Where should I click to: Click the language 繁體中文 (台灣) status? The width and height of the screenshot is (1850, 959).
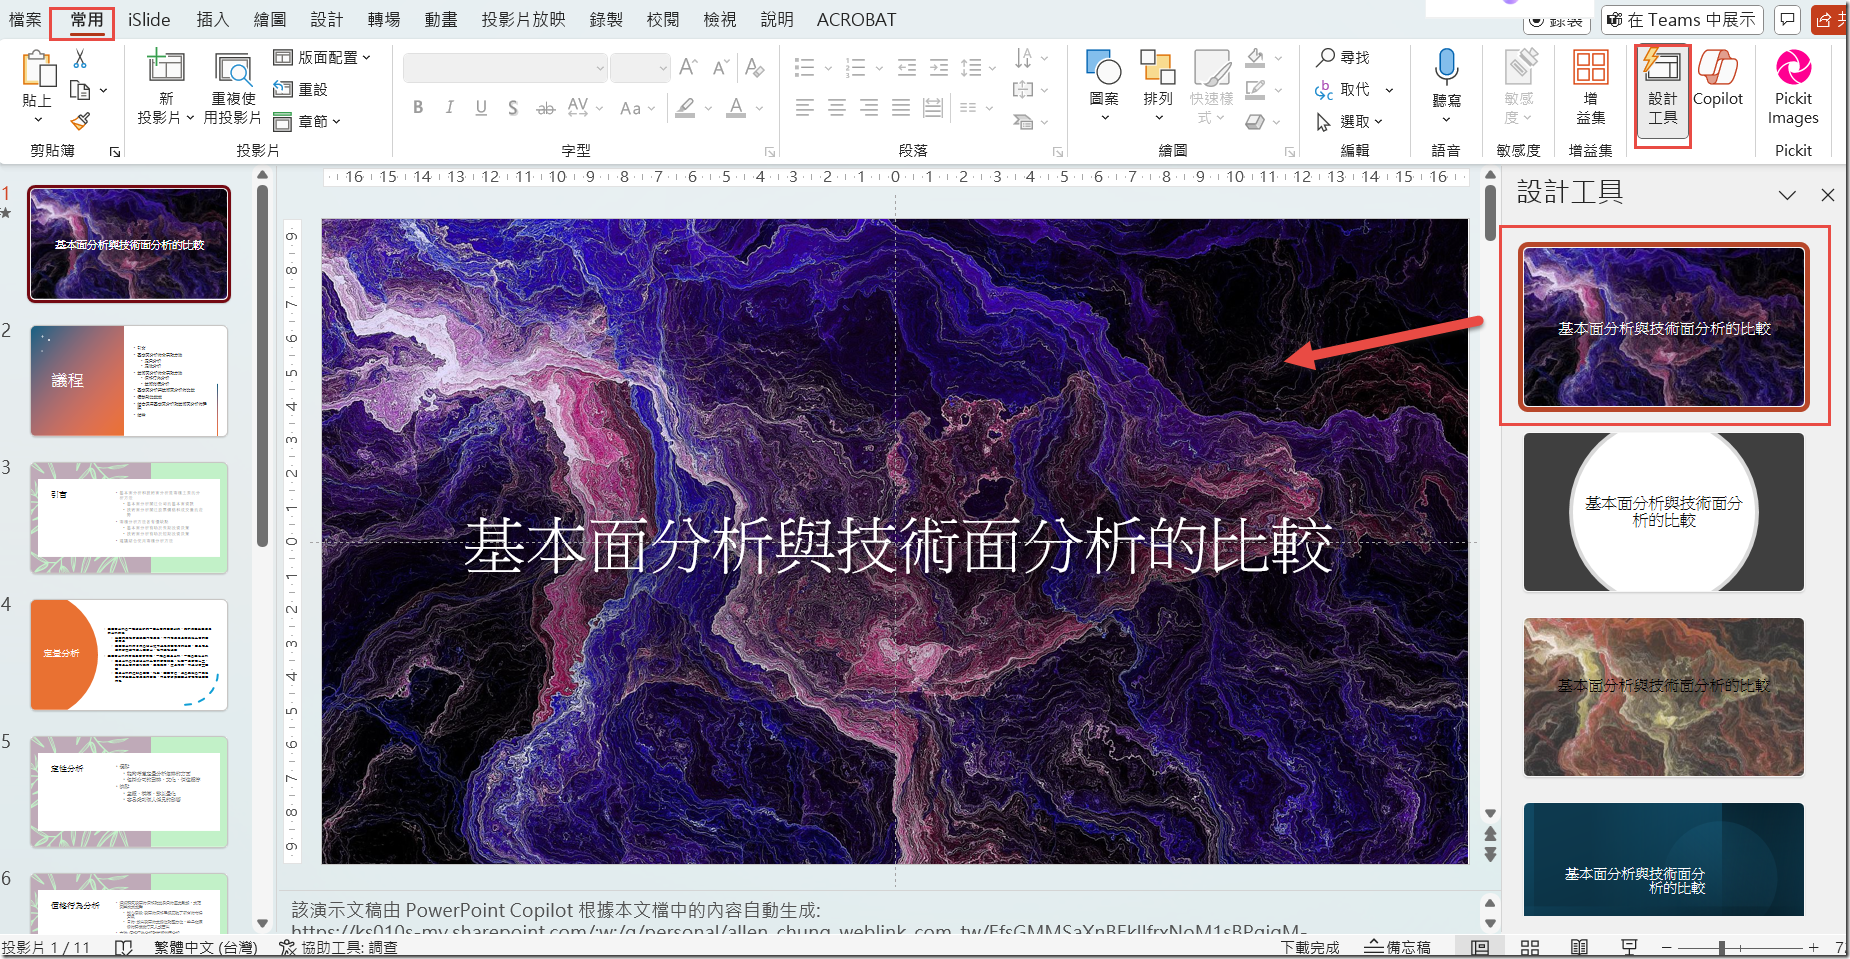(x=205, y=947)
